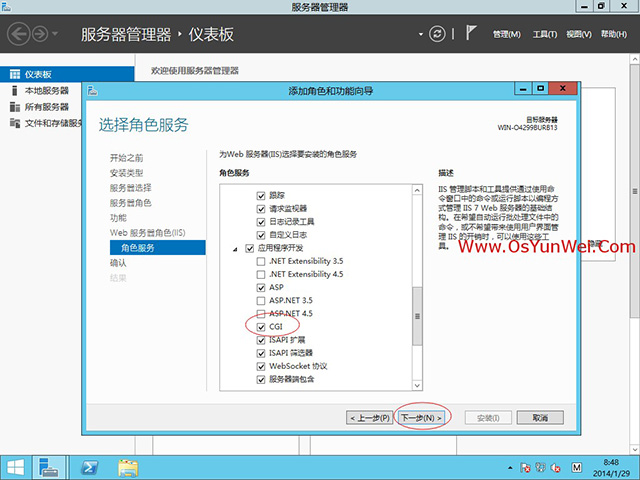This screenshot has width=640, height=480.
Task: Click the forward navigation arrow in Server Manager
Action: coord(40,34)
